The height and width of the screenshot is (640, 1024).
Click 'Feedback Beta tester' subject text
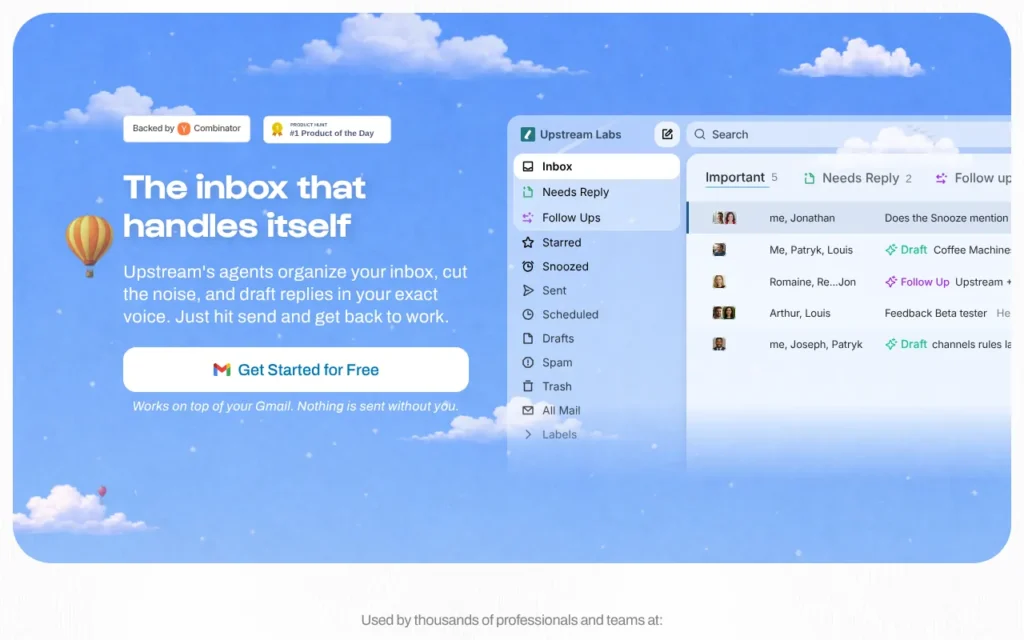pos(935,313)
